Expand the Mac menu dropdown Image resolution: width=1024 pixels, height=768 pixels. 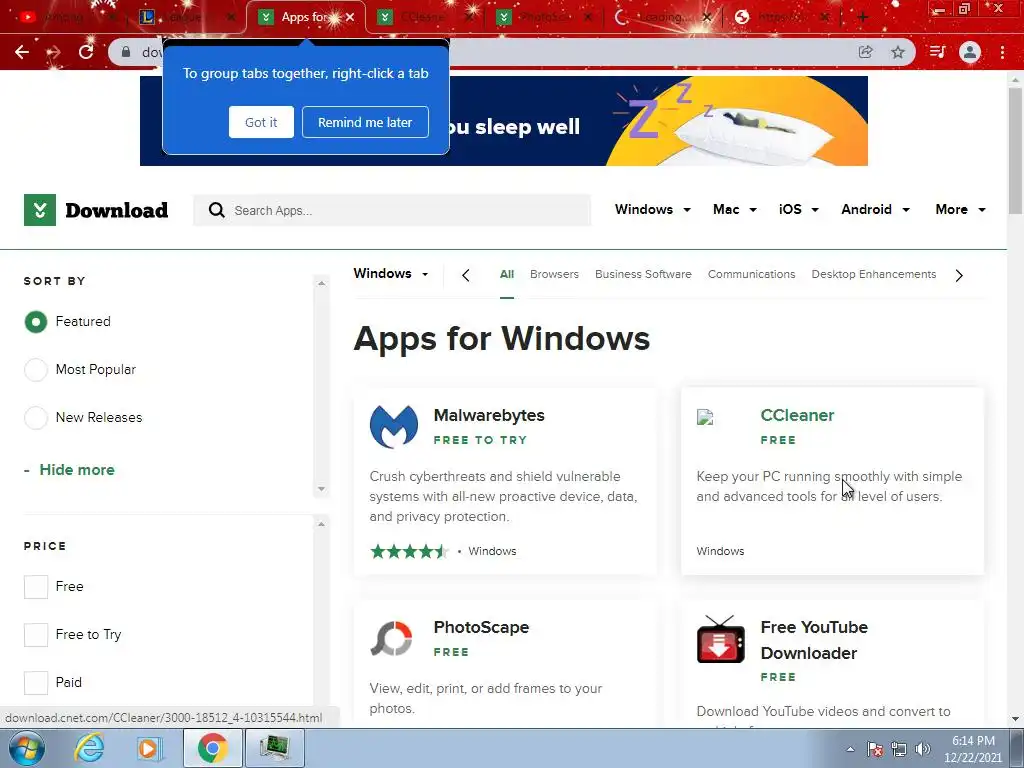735,210
